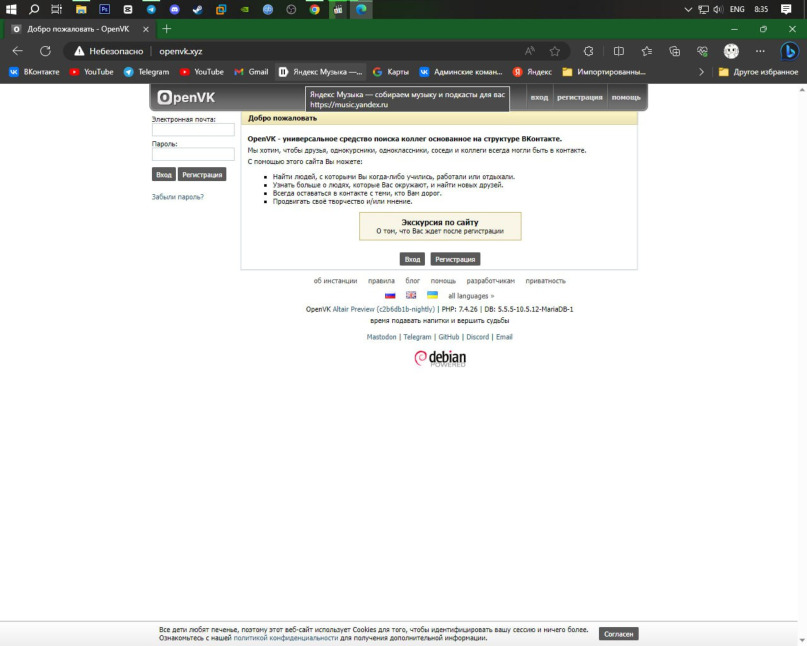Viewport: 807px width, 646px height.
Task: Open регистрация in OpenVK header
Action: (x=580, y=97)
